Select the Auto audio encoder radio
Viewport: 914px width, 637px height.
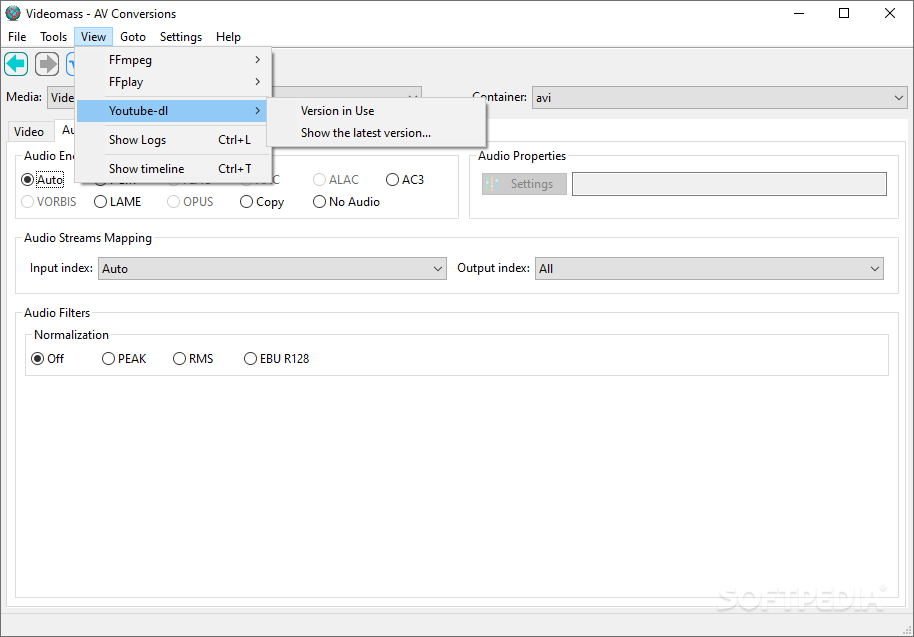point(43,180)
